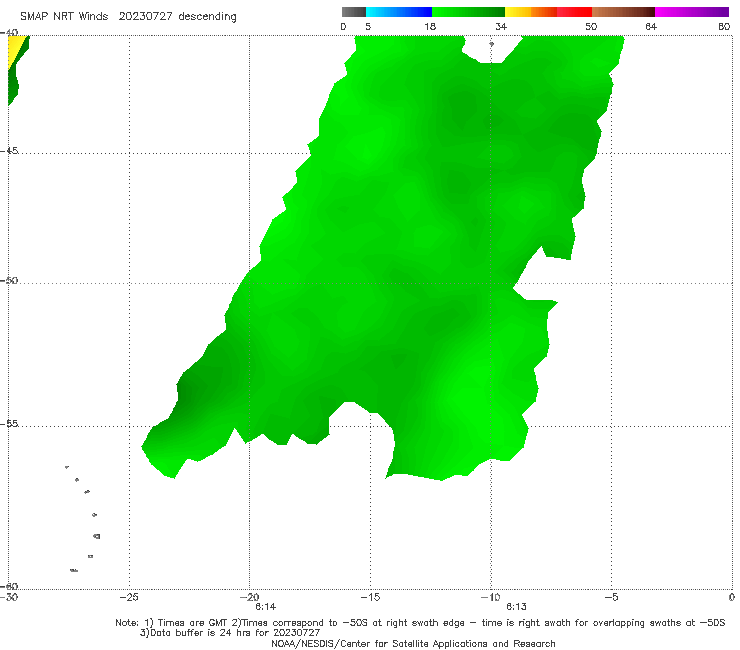Click the note '3)Data buffer is 24 hrs'
The image size is (740, 650).
pos(230,633)
